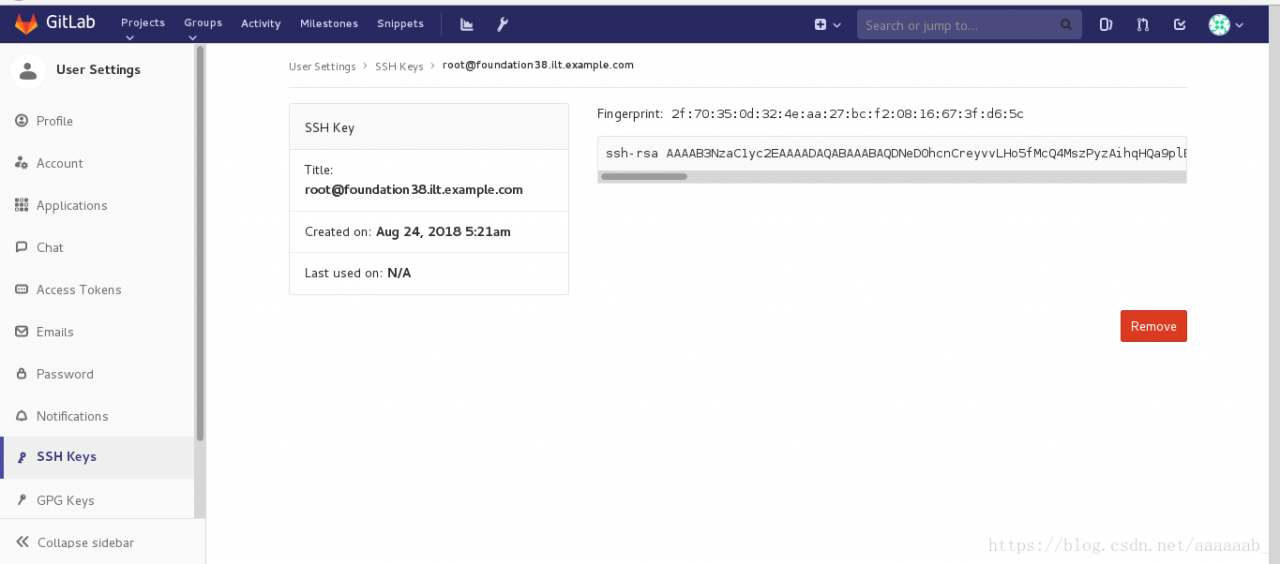1280x564 pixels.
Task: Click SSH Keys breadcrumb link
Action: 399,66
